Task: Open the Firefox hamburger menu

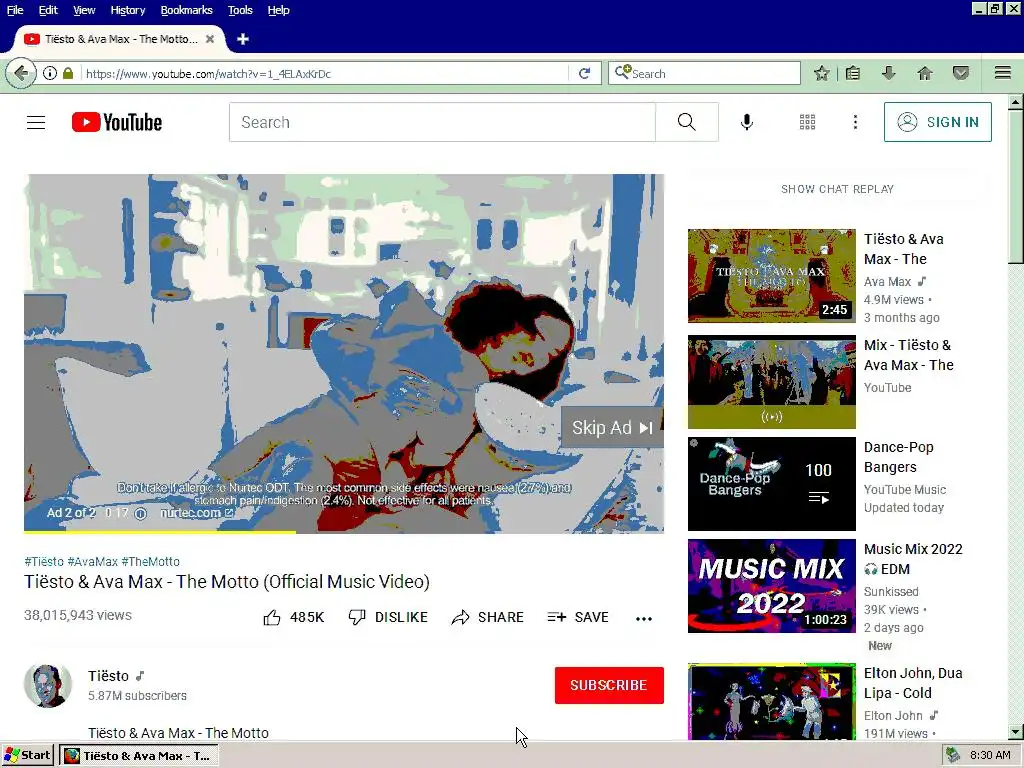Action: pos(1003,72)
